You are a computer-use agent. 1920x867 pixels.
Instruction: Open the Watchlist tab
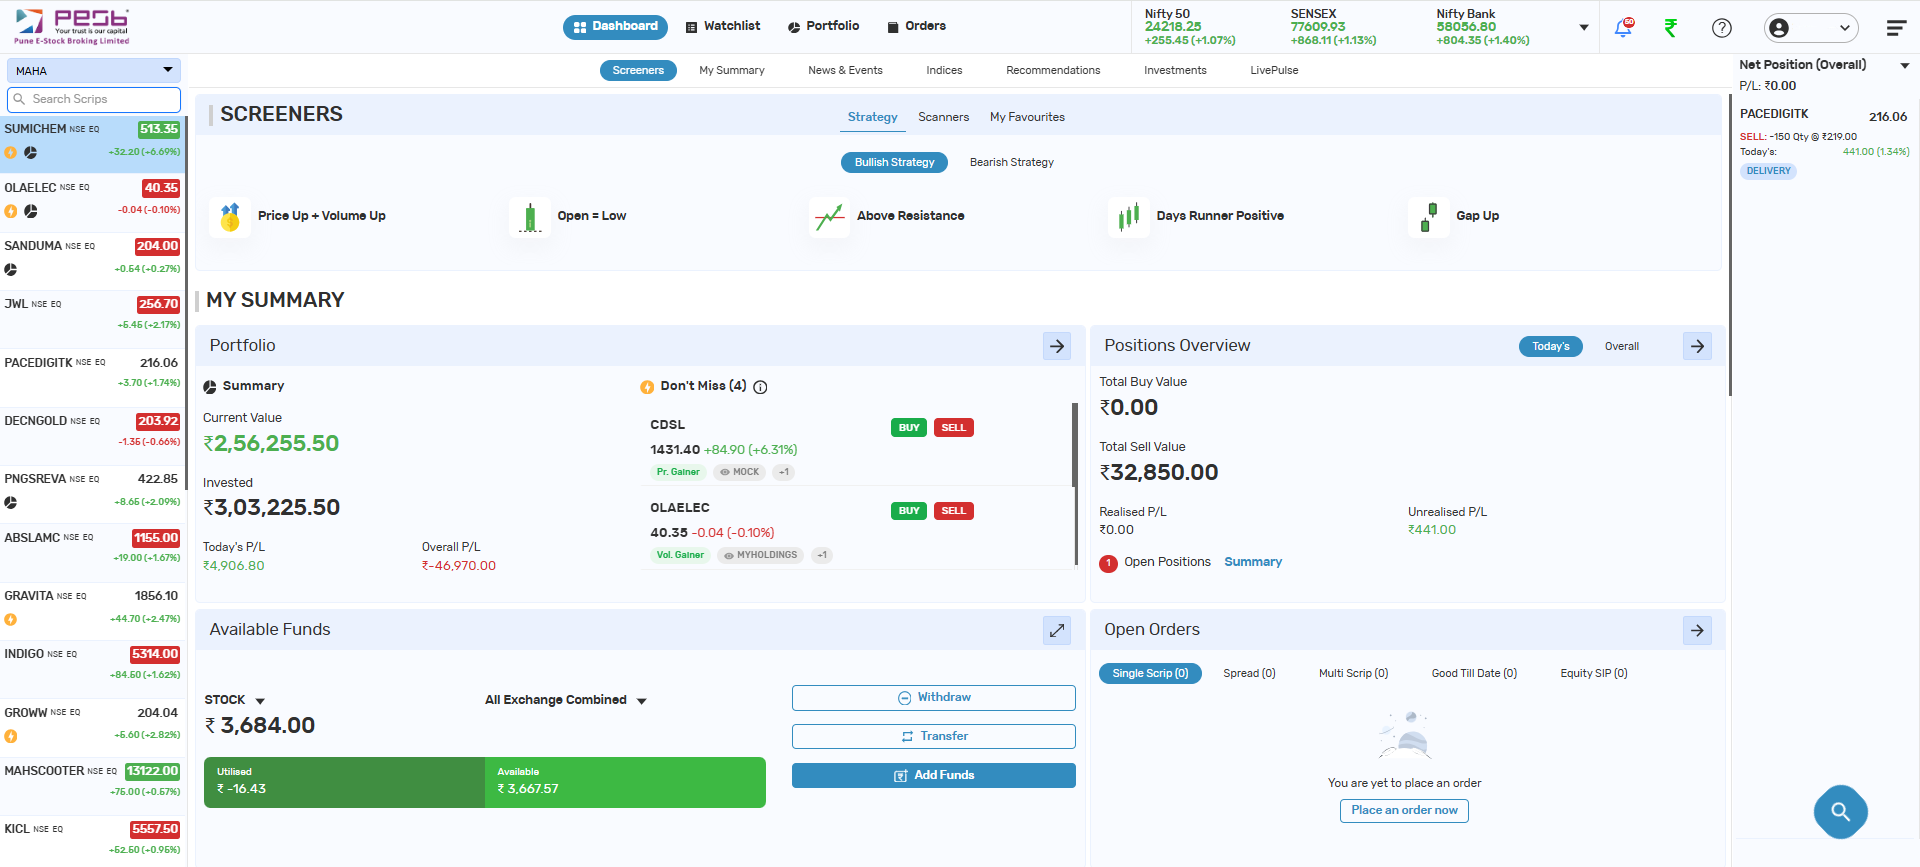tap(723, 27)
